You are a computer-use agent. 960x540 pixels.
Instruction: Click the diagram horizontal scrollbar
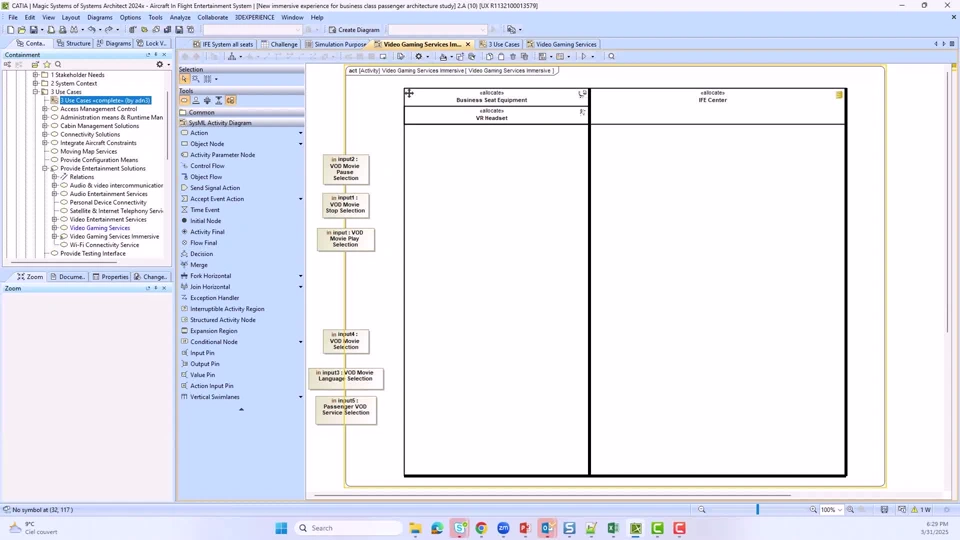click(552, 495)
